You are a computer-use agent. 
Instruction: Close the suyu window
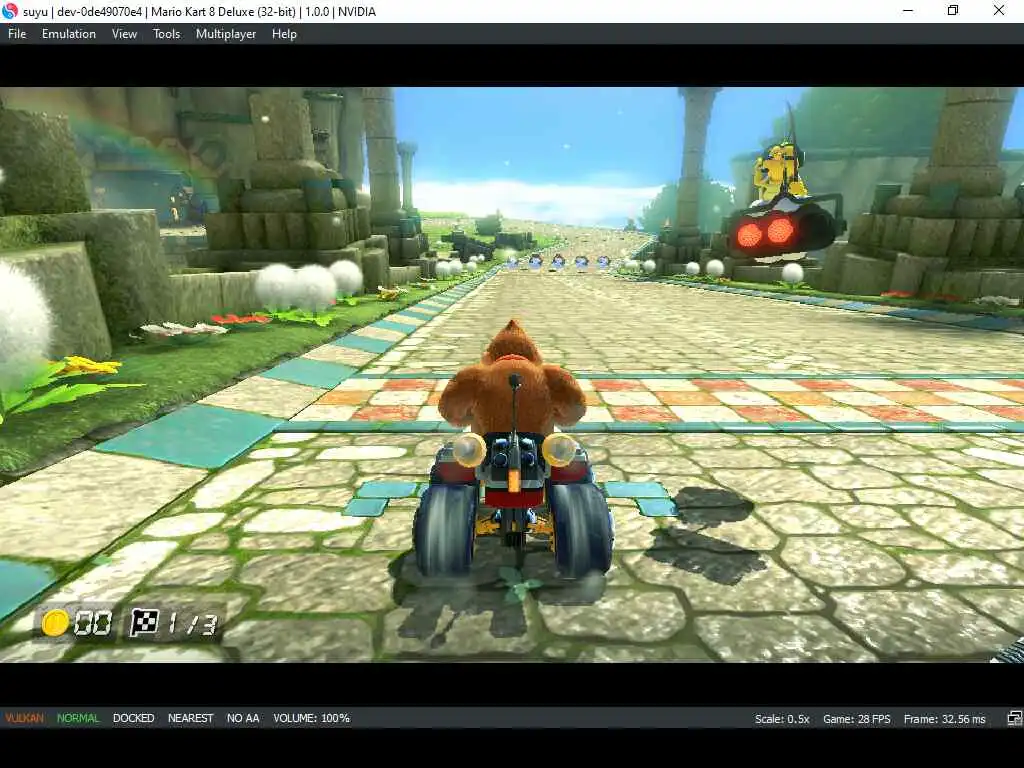click(x=999, y=11)
